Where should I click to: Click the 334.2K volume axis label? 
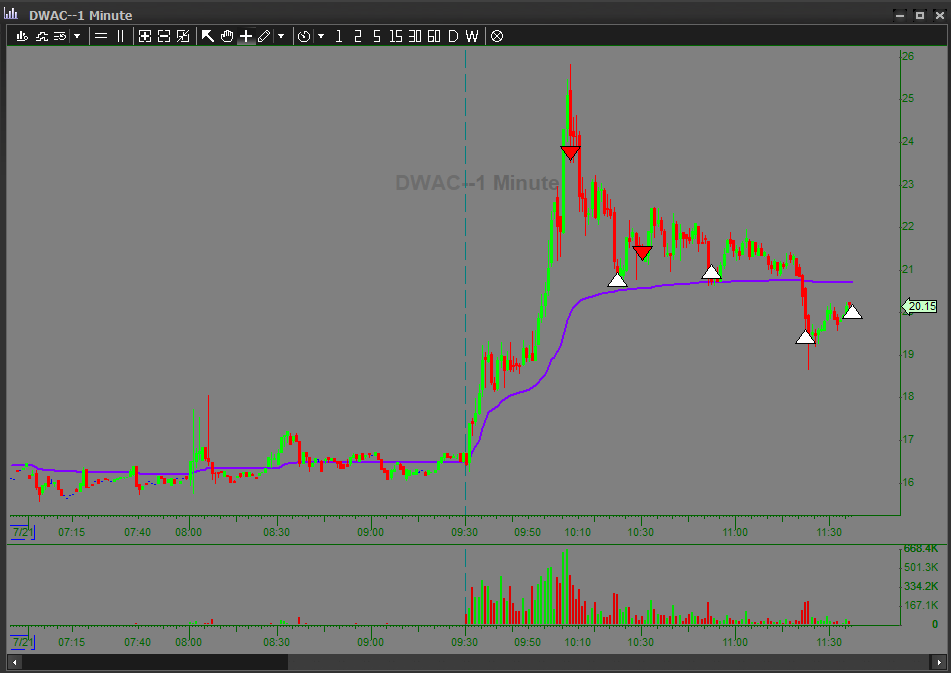click(x=921, y=586)
